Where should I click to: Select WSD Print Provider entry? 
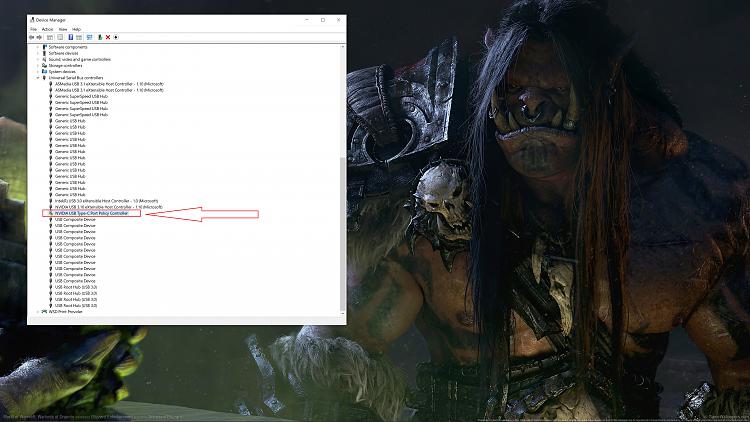(65, 311)
